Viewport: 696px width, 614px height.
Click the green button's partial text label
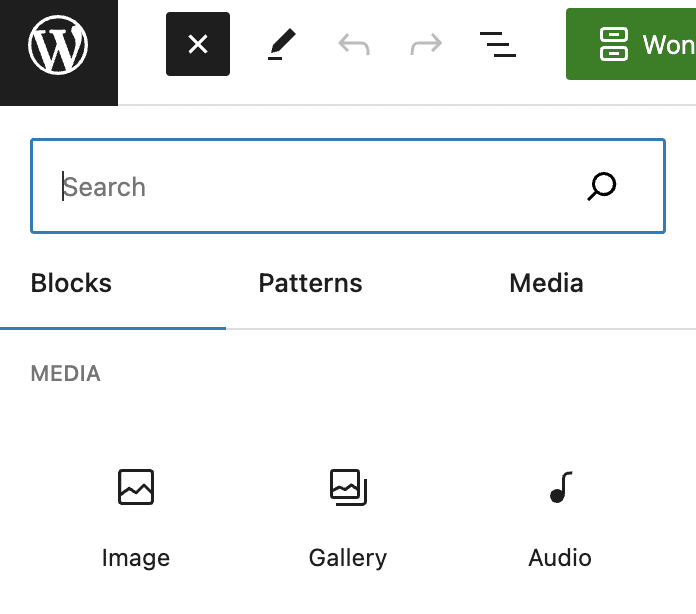(x=668, y=45)
